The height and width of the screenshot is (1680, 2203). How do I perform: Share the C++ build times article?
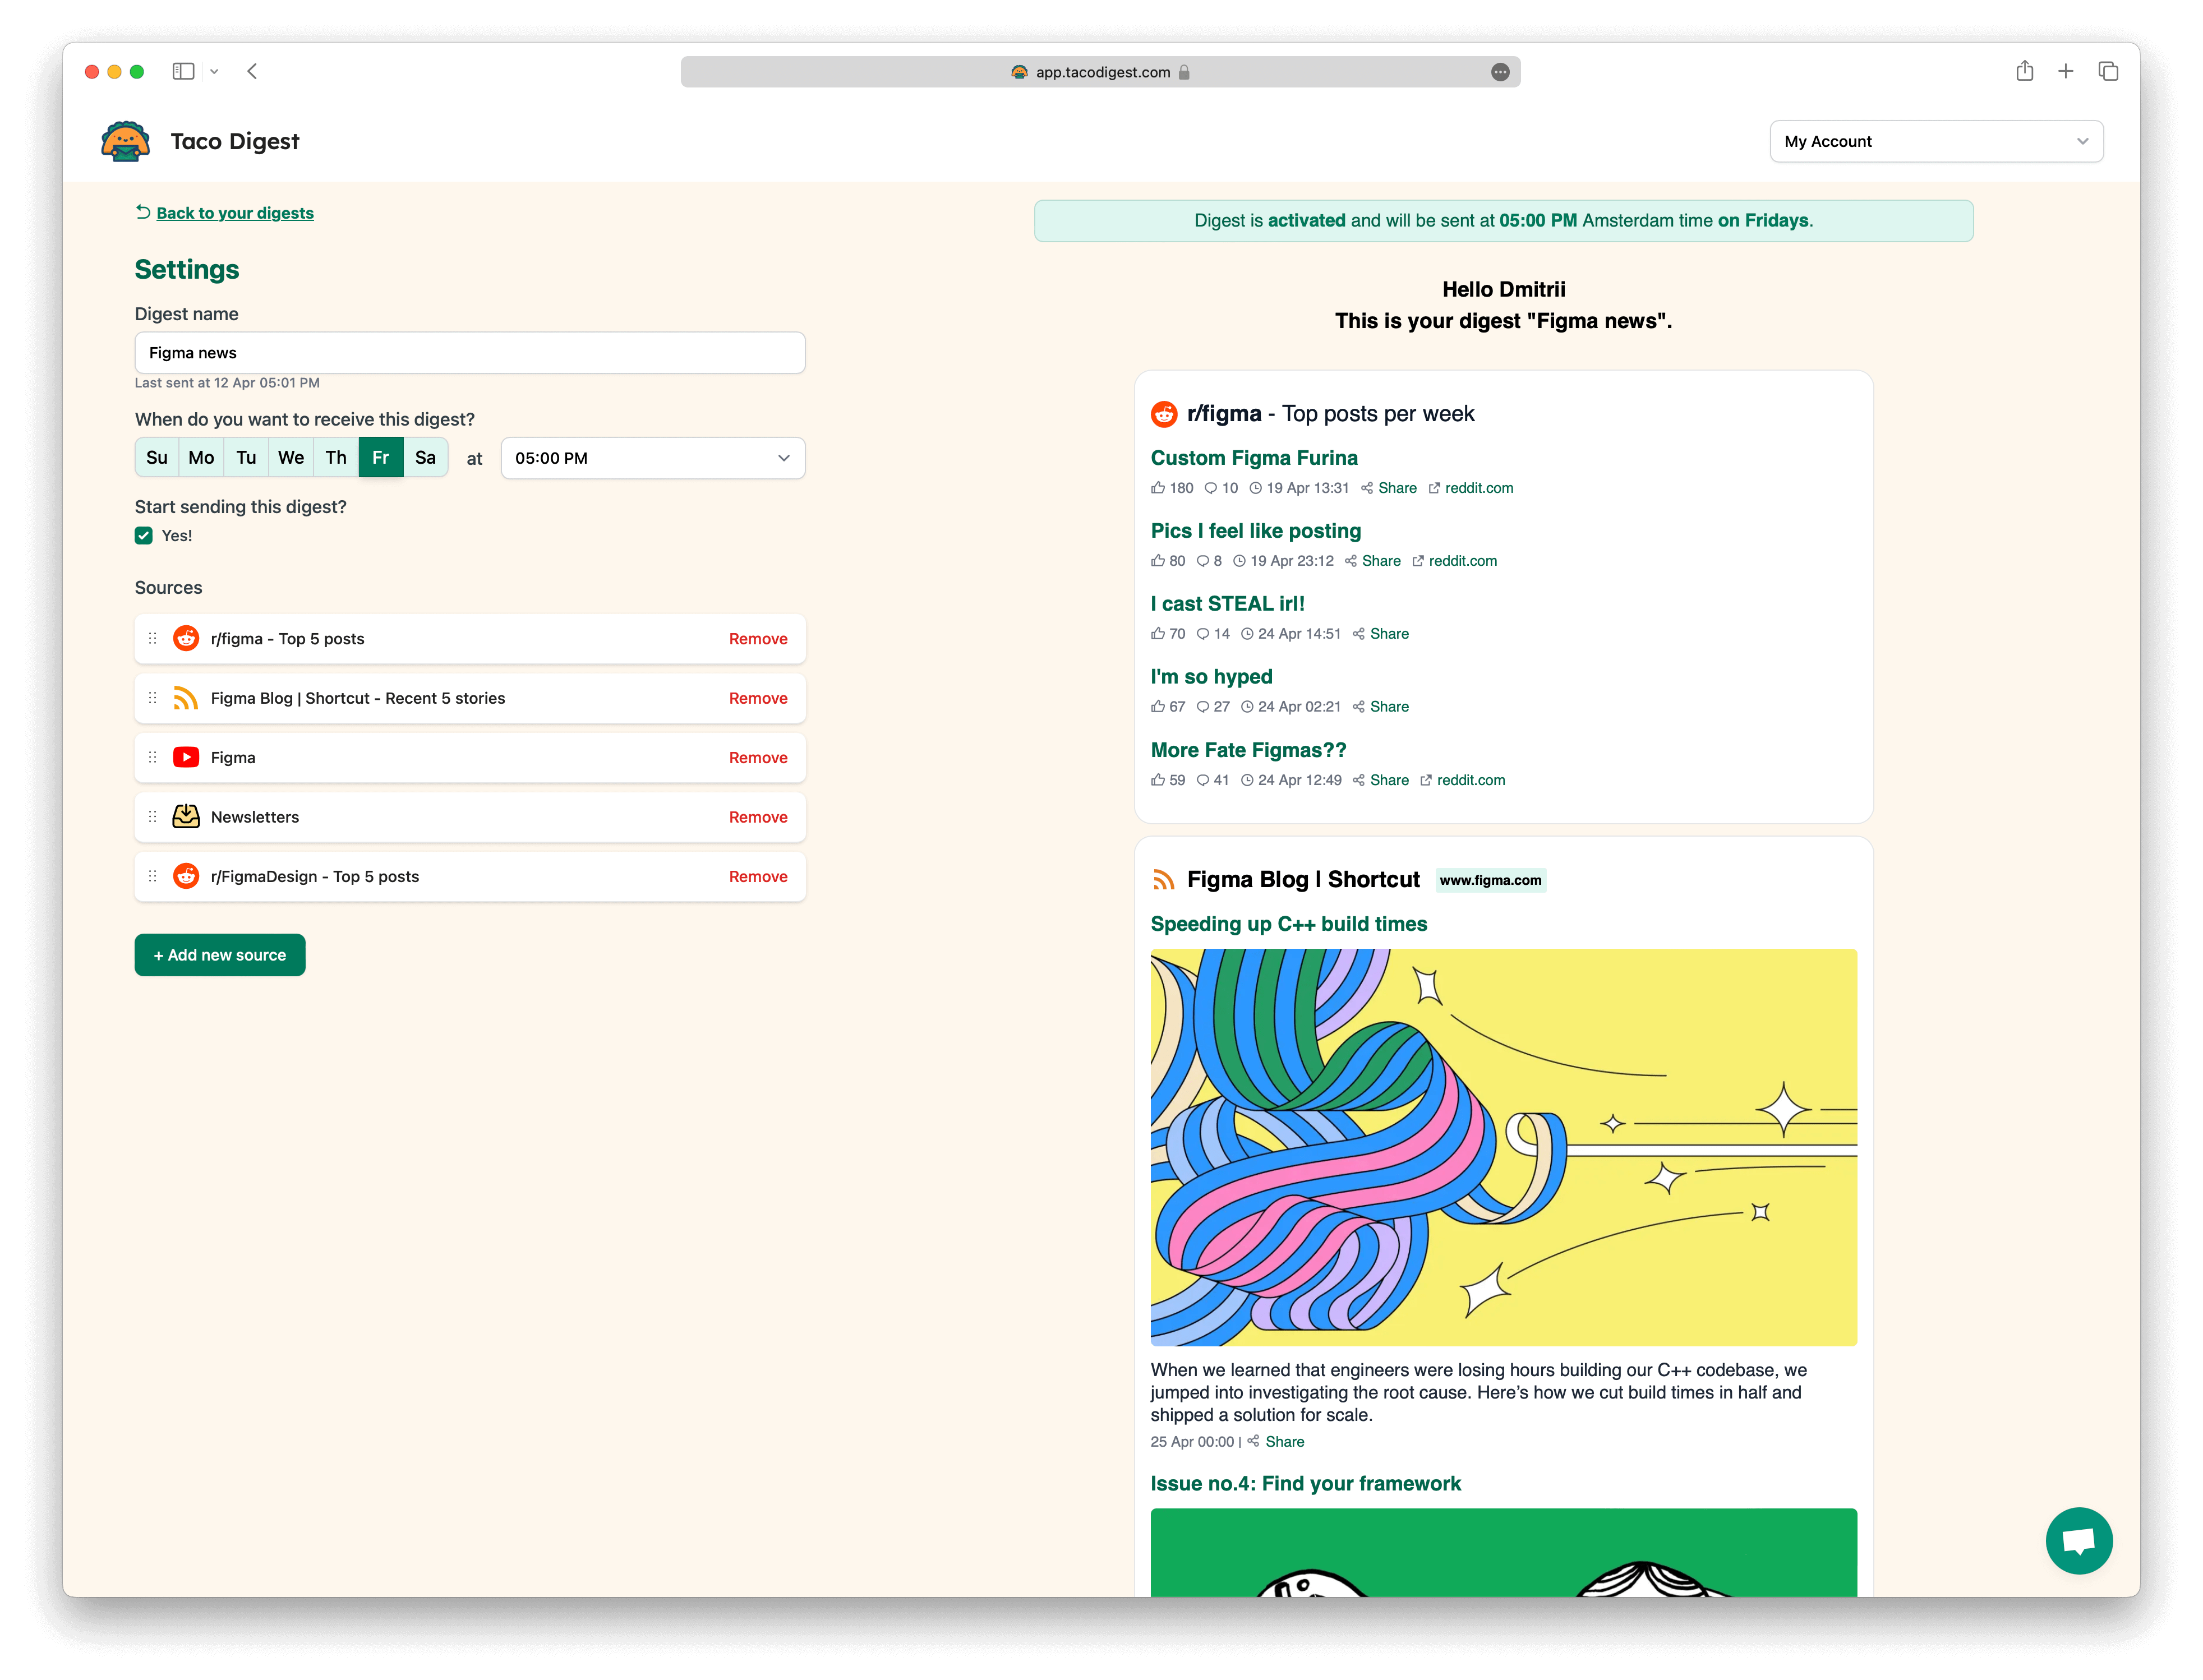pos(1284,1442)
